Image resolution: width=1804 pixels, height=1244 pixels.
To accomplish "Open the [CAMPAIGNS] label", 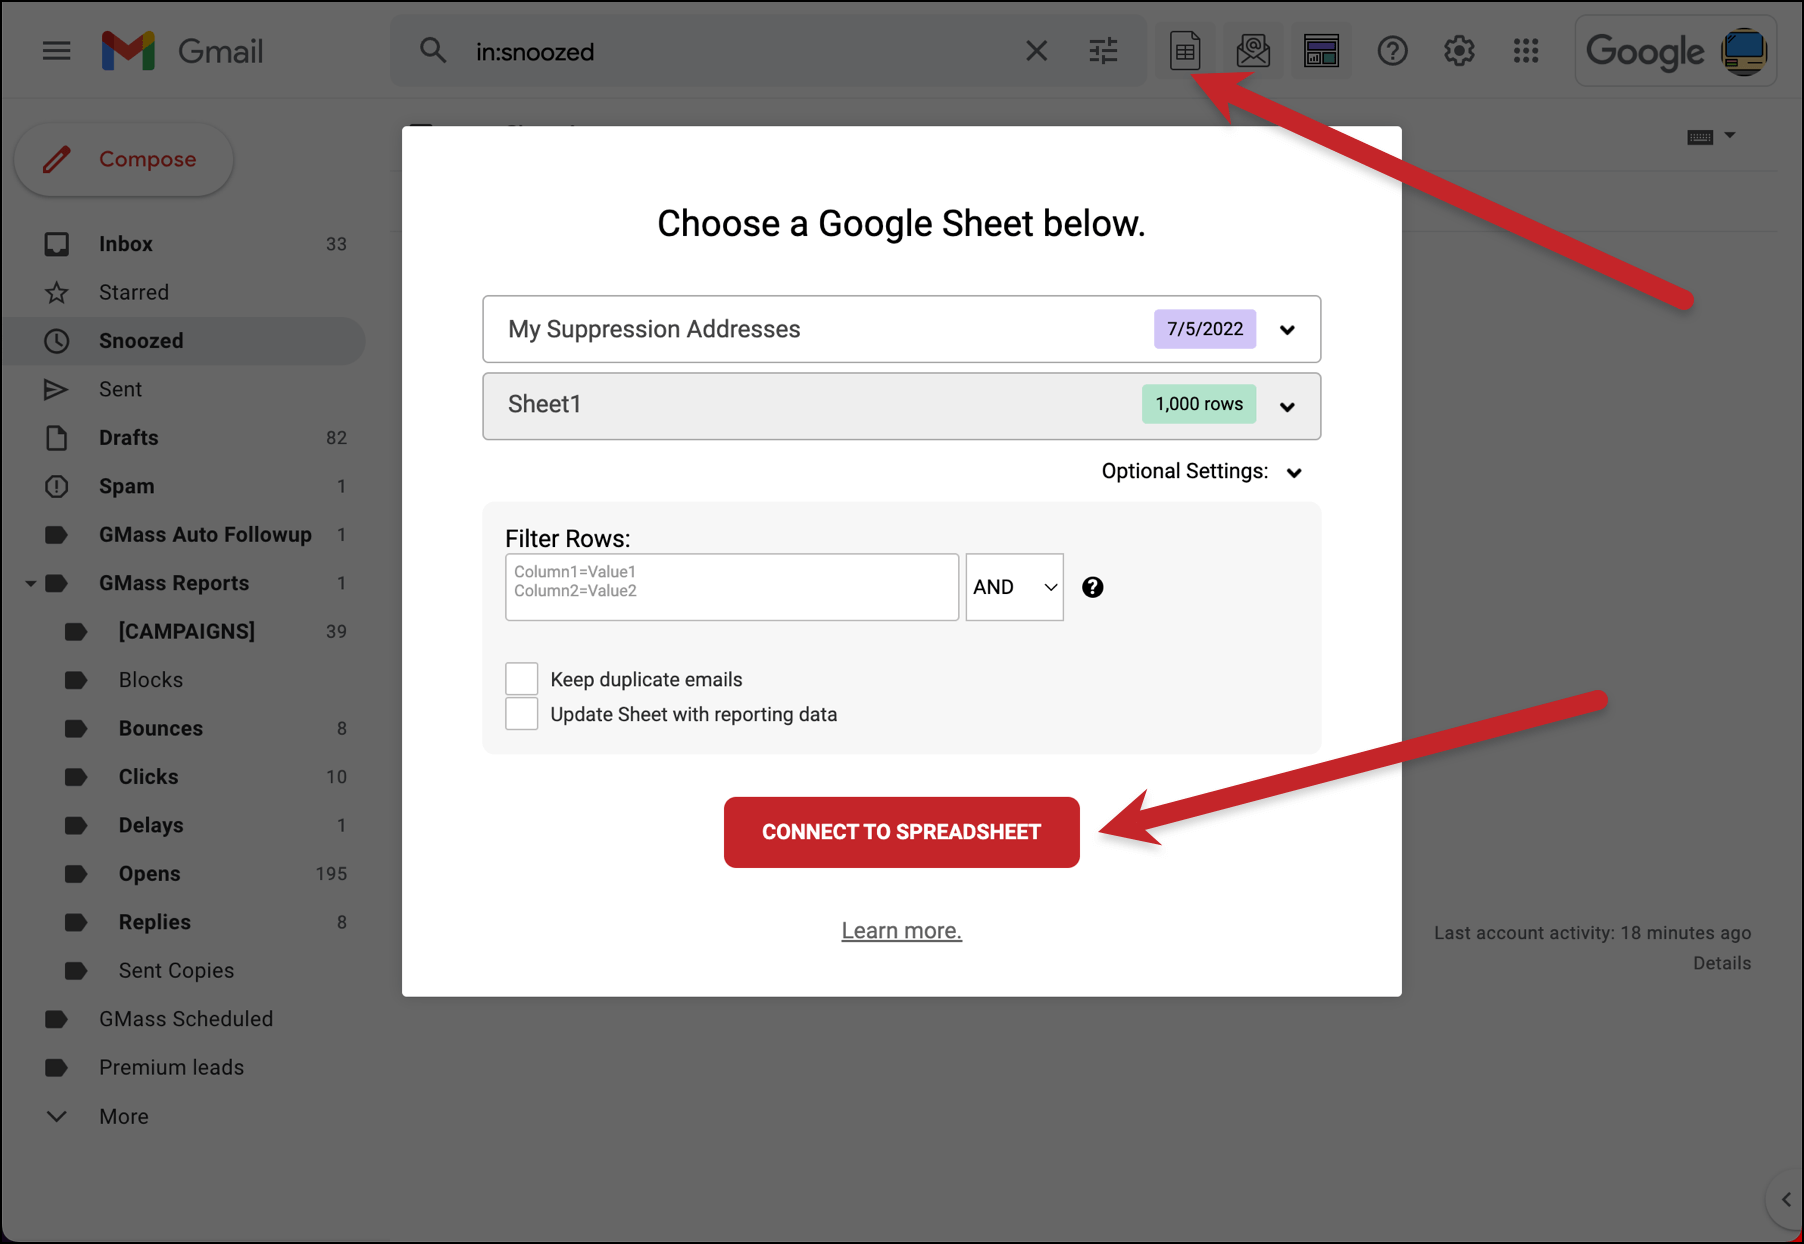I will coord(184,632).
